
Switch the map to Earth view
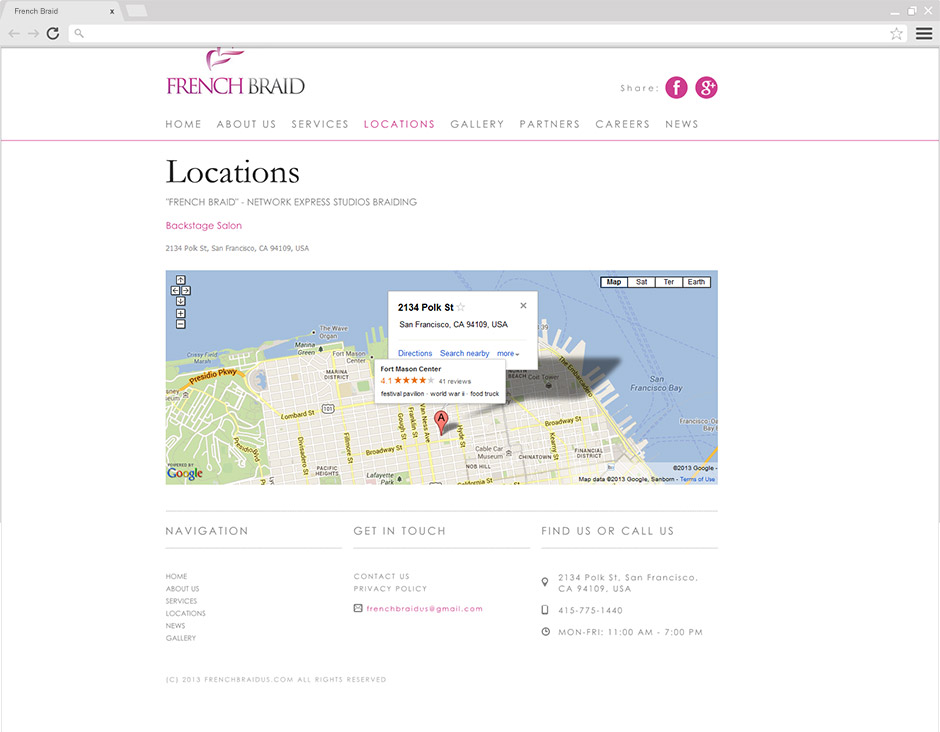(x=697, y=282)
